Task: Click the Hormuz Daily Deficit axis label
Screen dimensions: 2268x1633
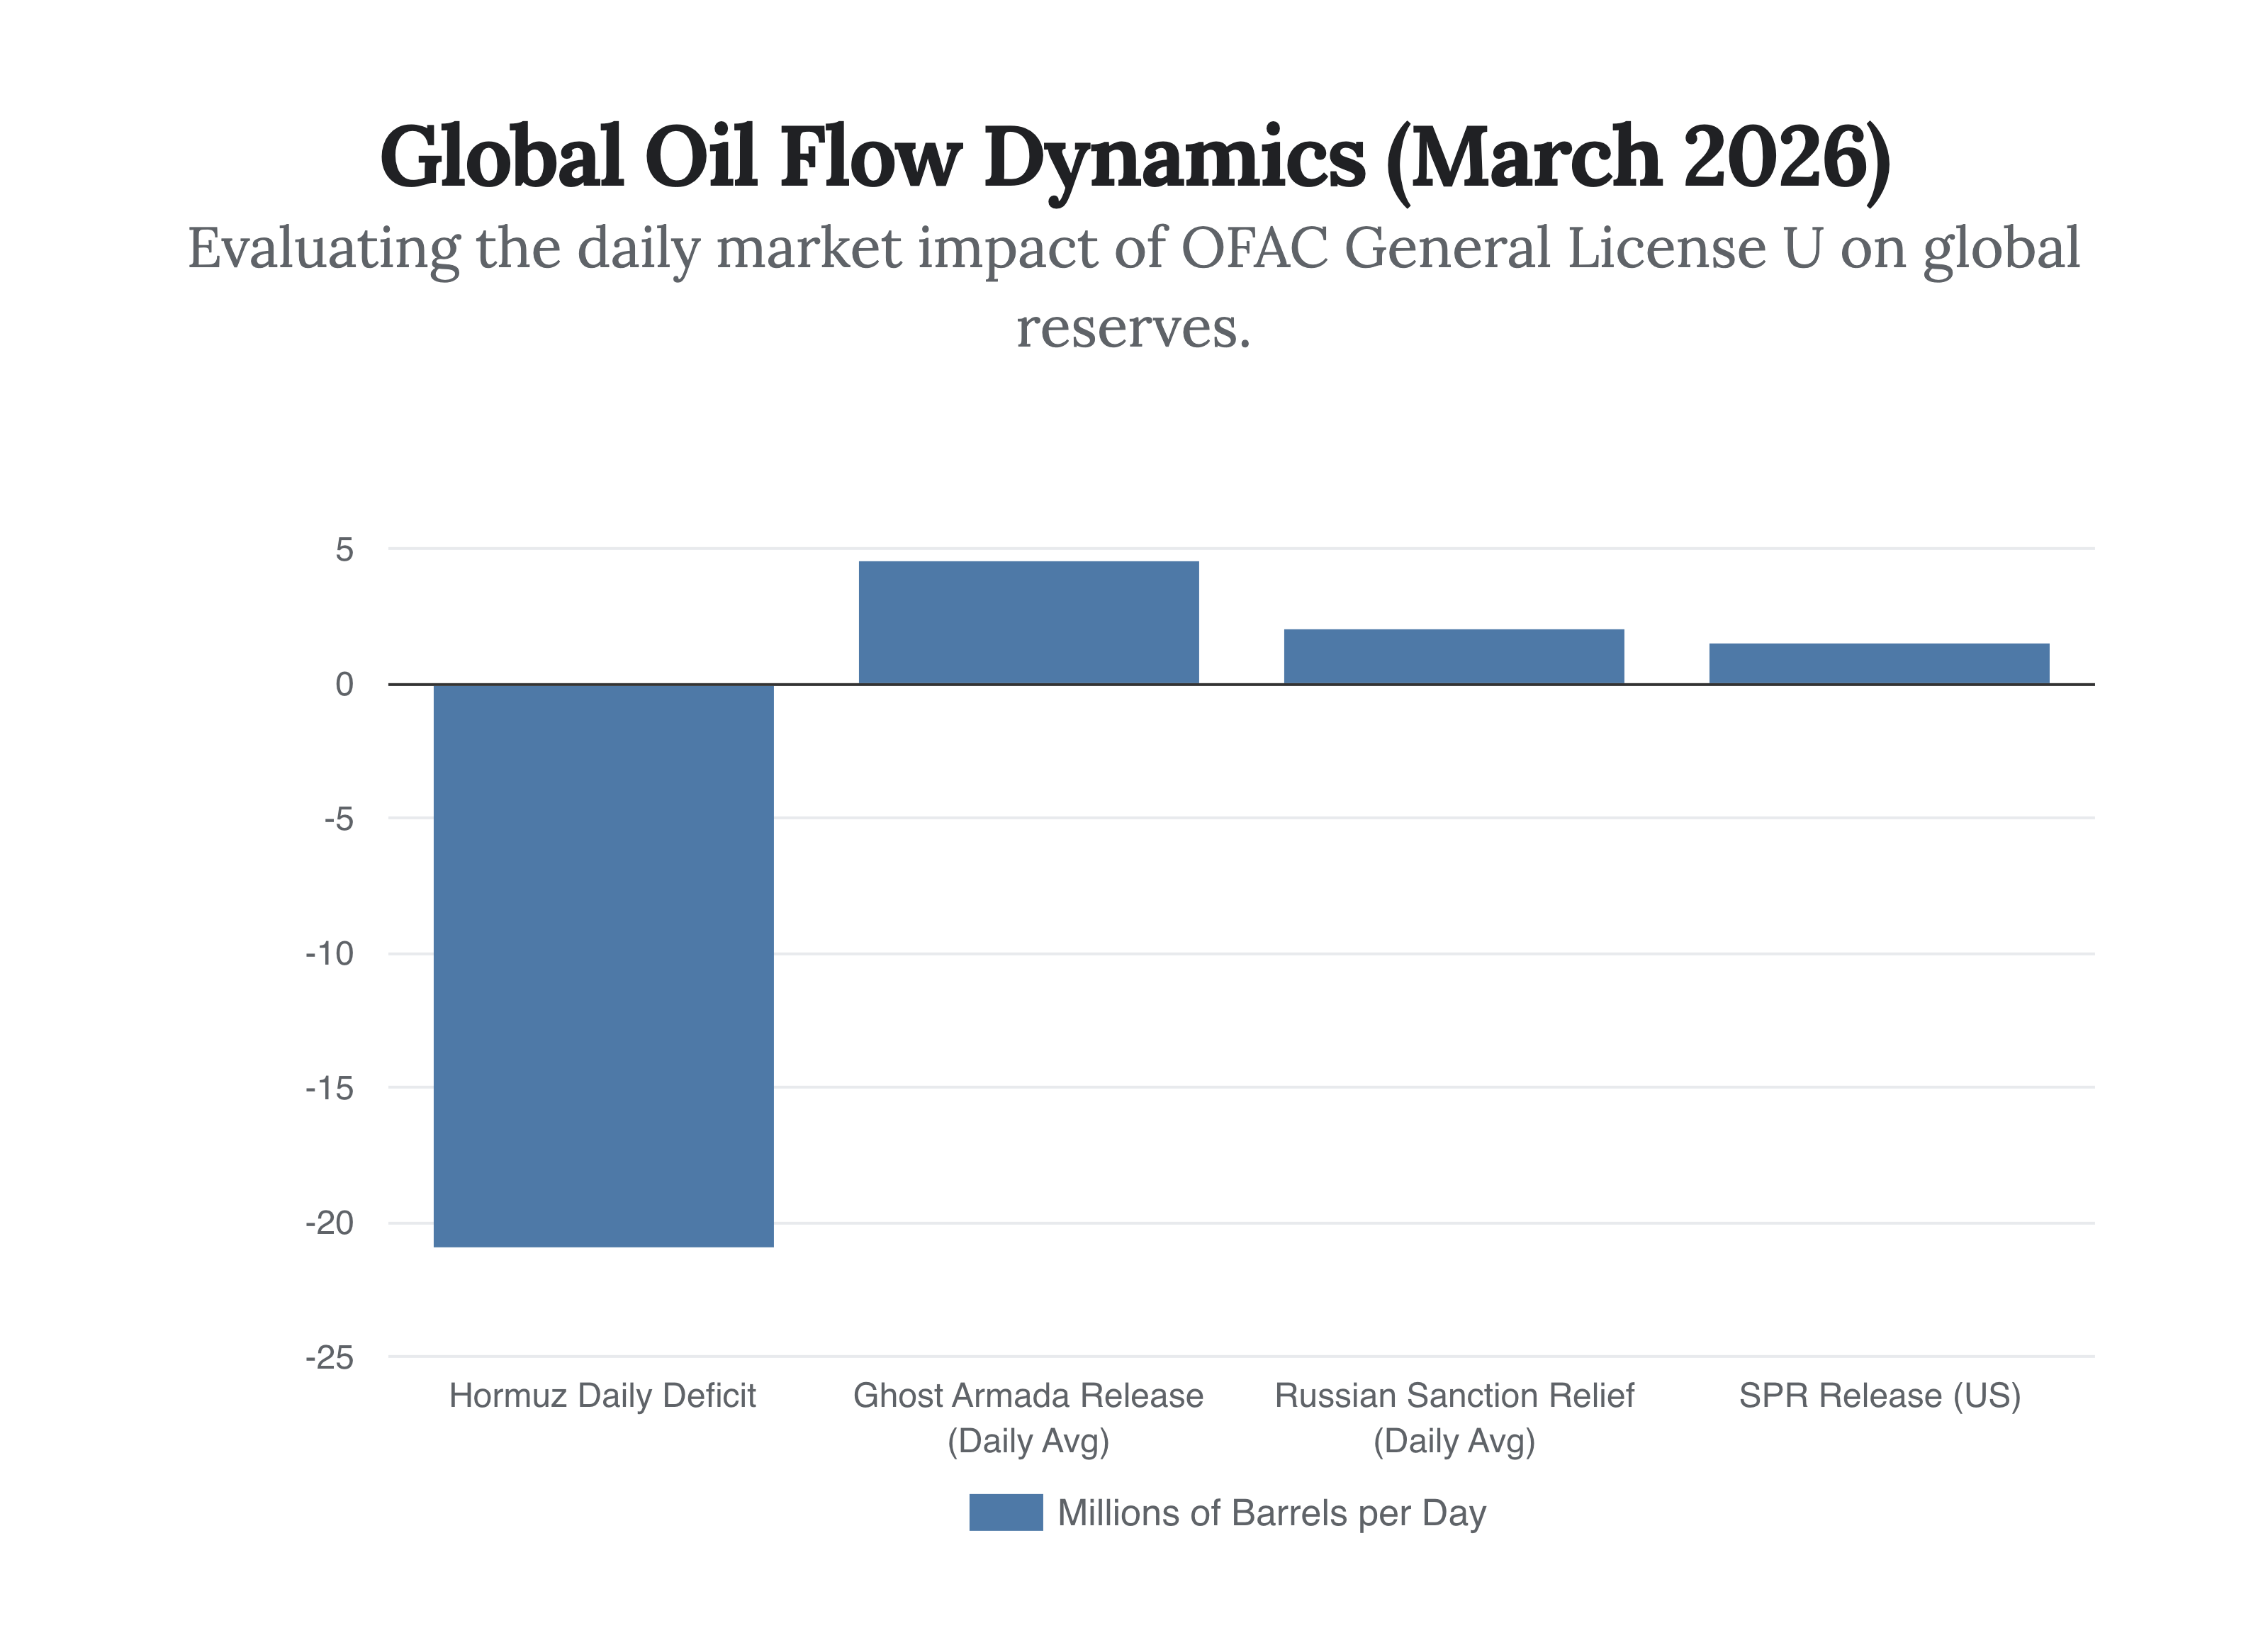Action: pyautogui.click(x=602, y=1395)
